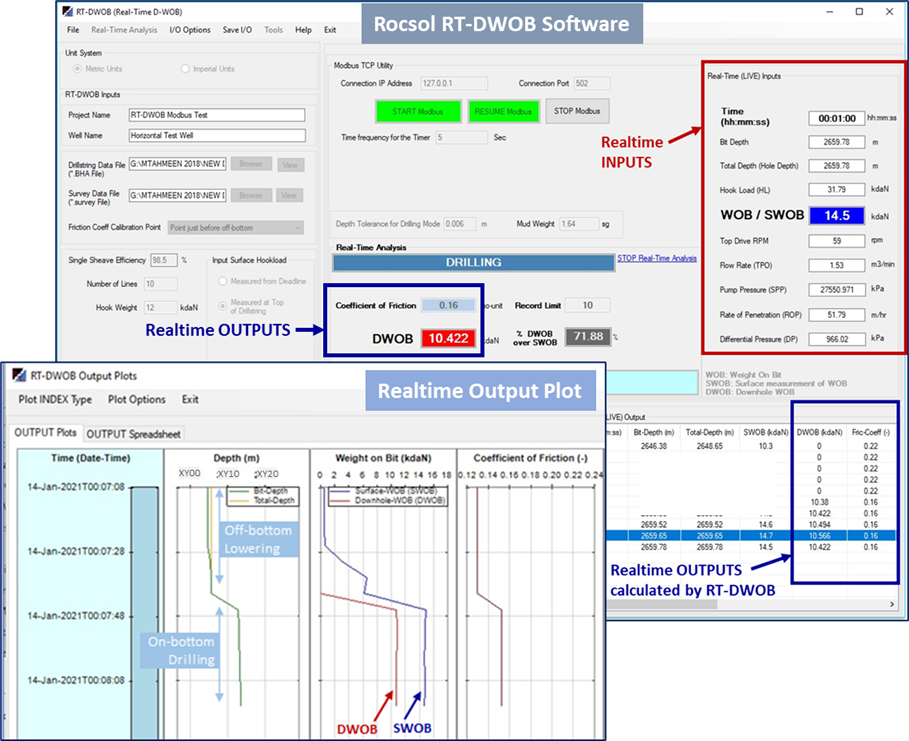Click the Record Limit field

click(587, 305)
